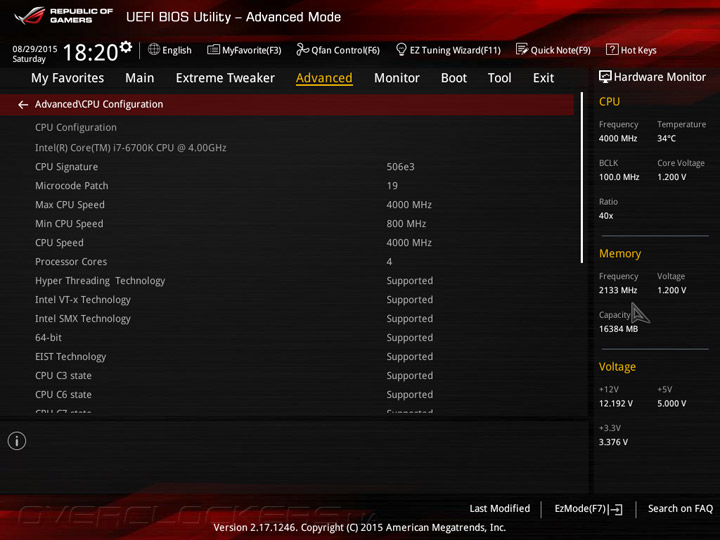Click the info circle icon

click(x=17, y=441)
